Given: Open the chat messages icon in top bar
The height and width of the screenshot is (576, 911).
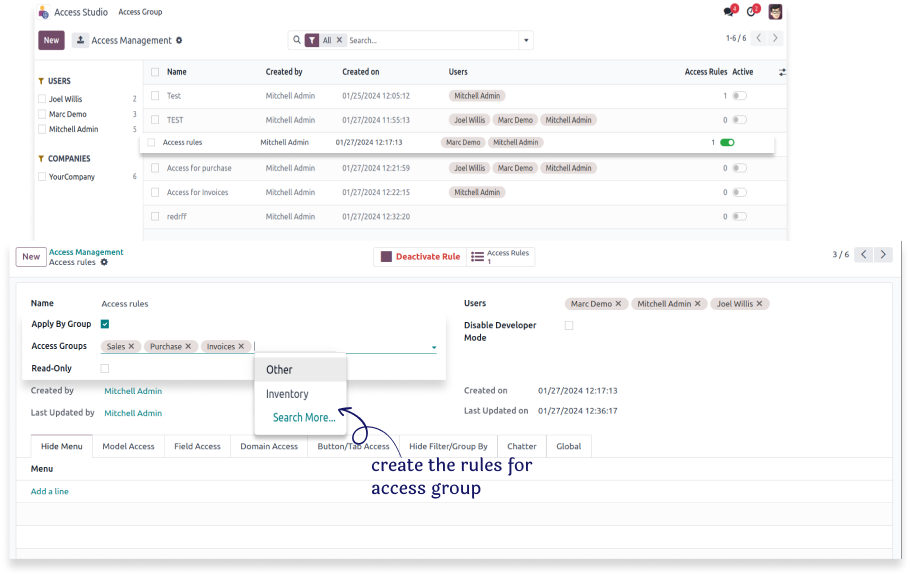Looking at the screenshot, I should (728, 12).
